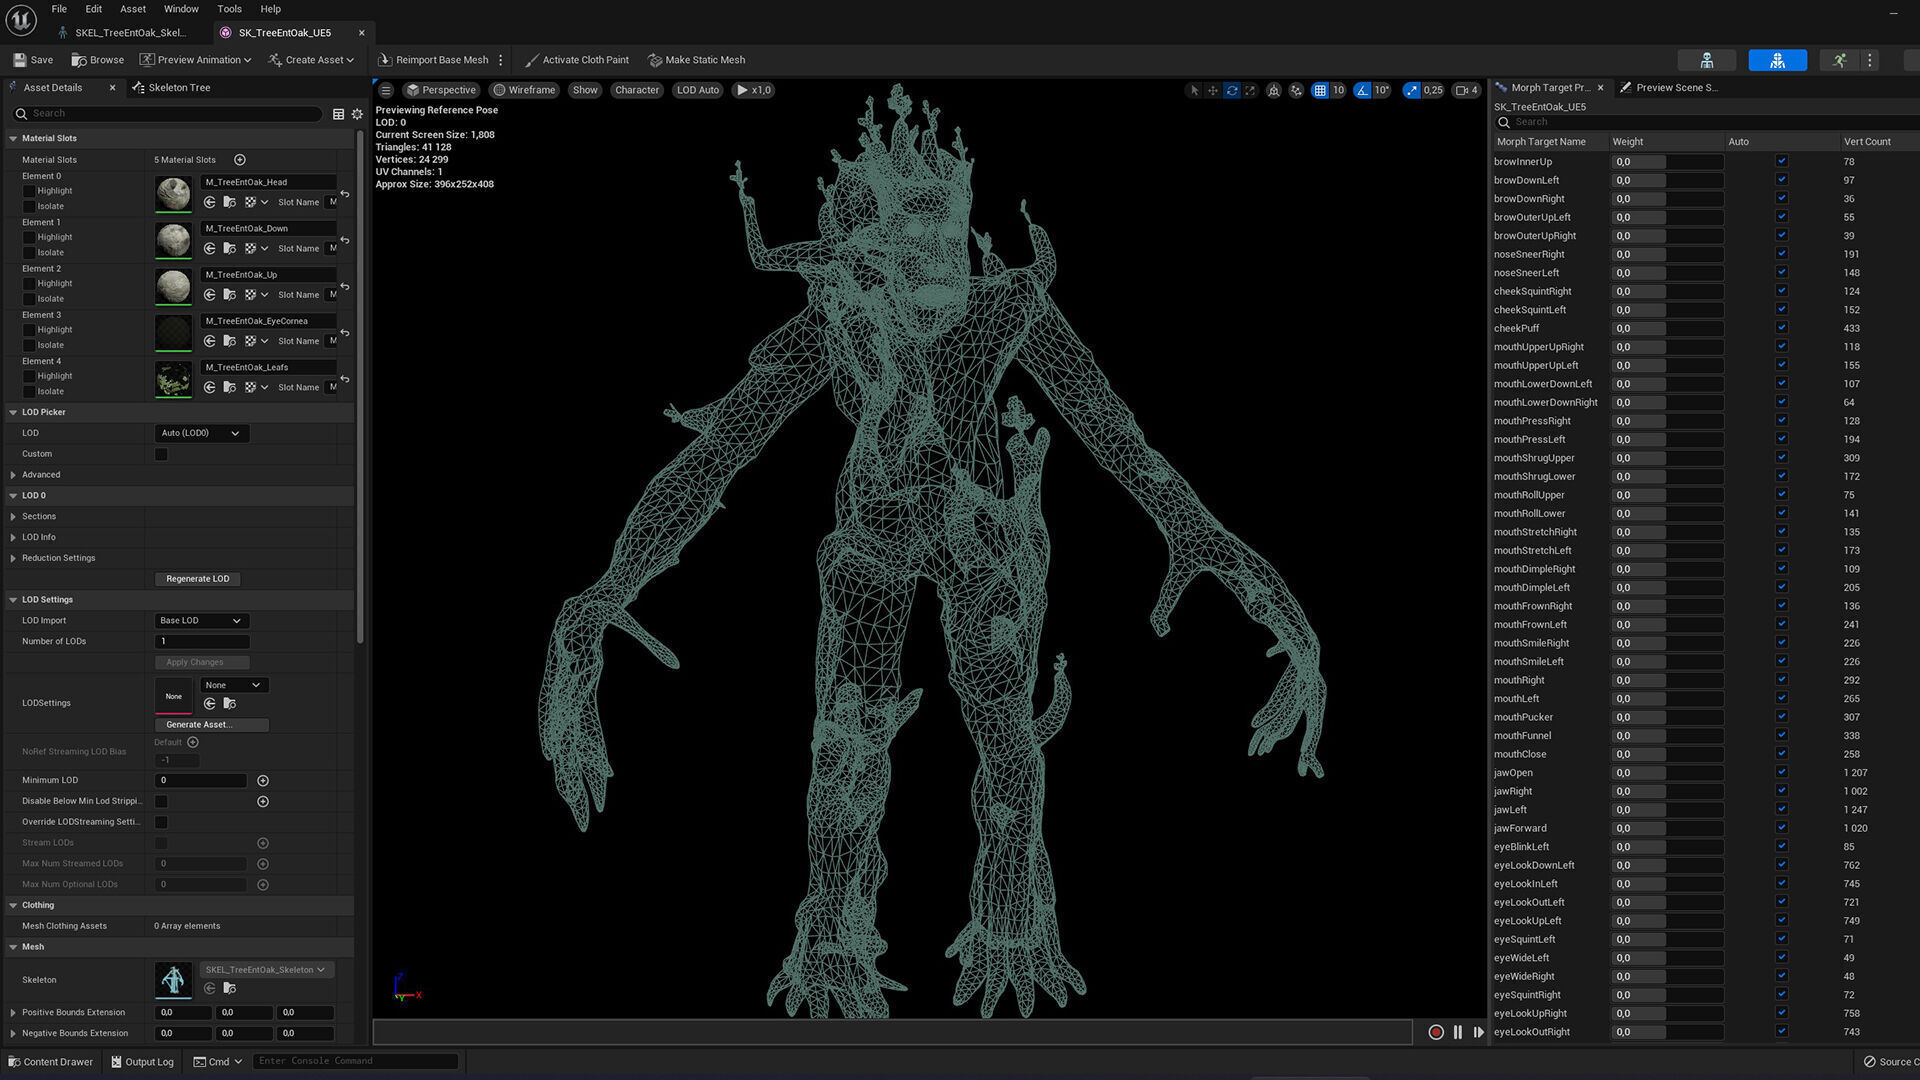Switch to Skeleton Tree tab
This screenshot has width=1920, height=1080.
pyautogui.click(x=171, y=88)
